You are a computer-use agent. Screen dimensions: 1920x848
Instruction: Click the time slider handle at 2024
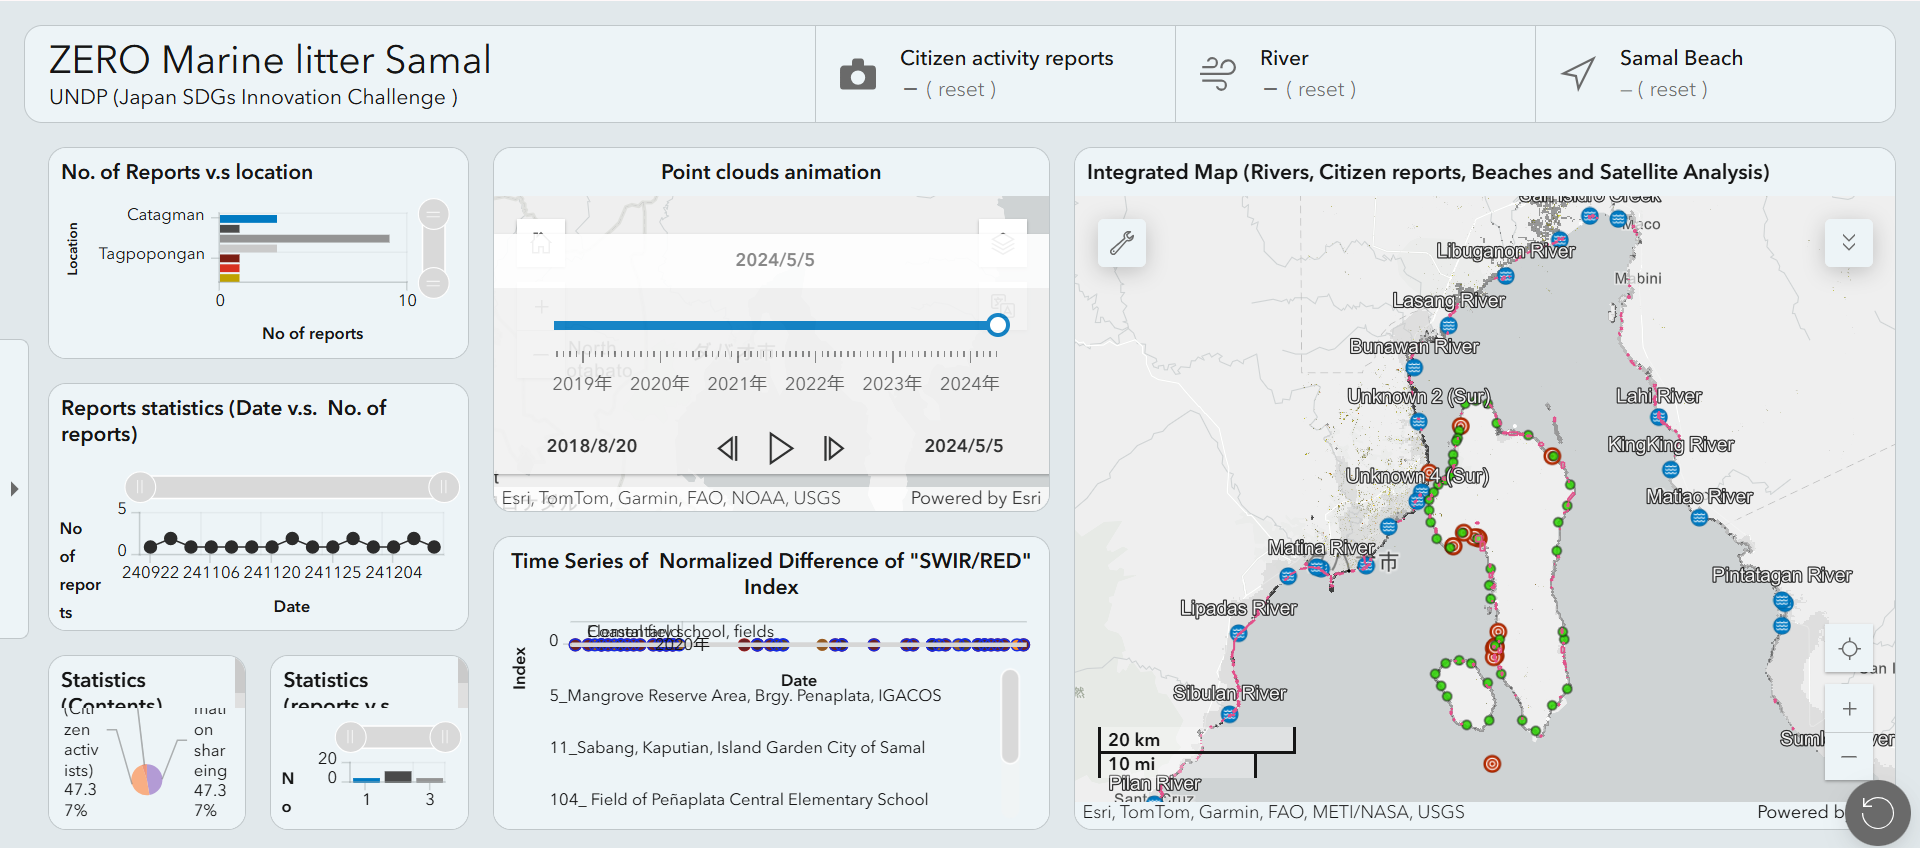pyautogui.click(x=997, y=325)
